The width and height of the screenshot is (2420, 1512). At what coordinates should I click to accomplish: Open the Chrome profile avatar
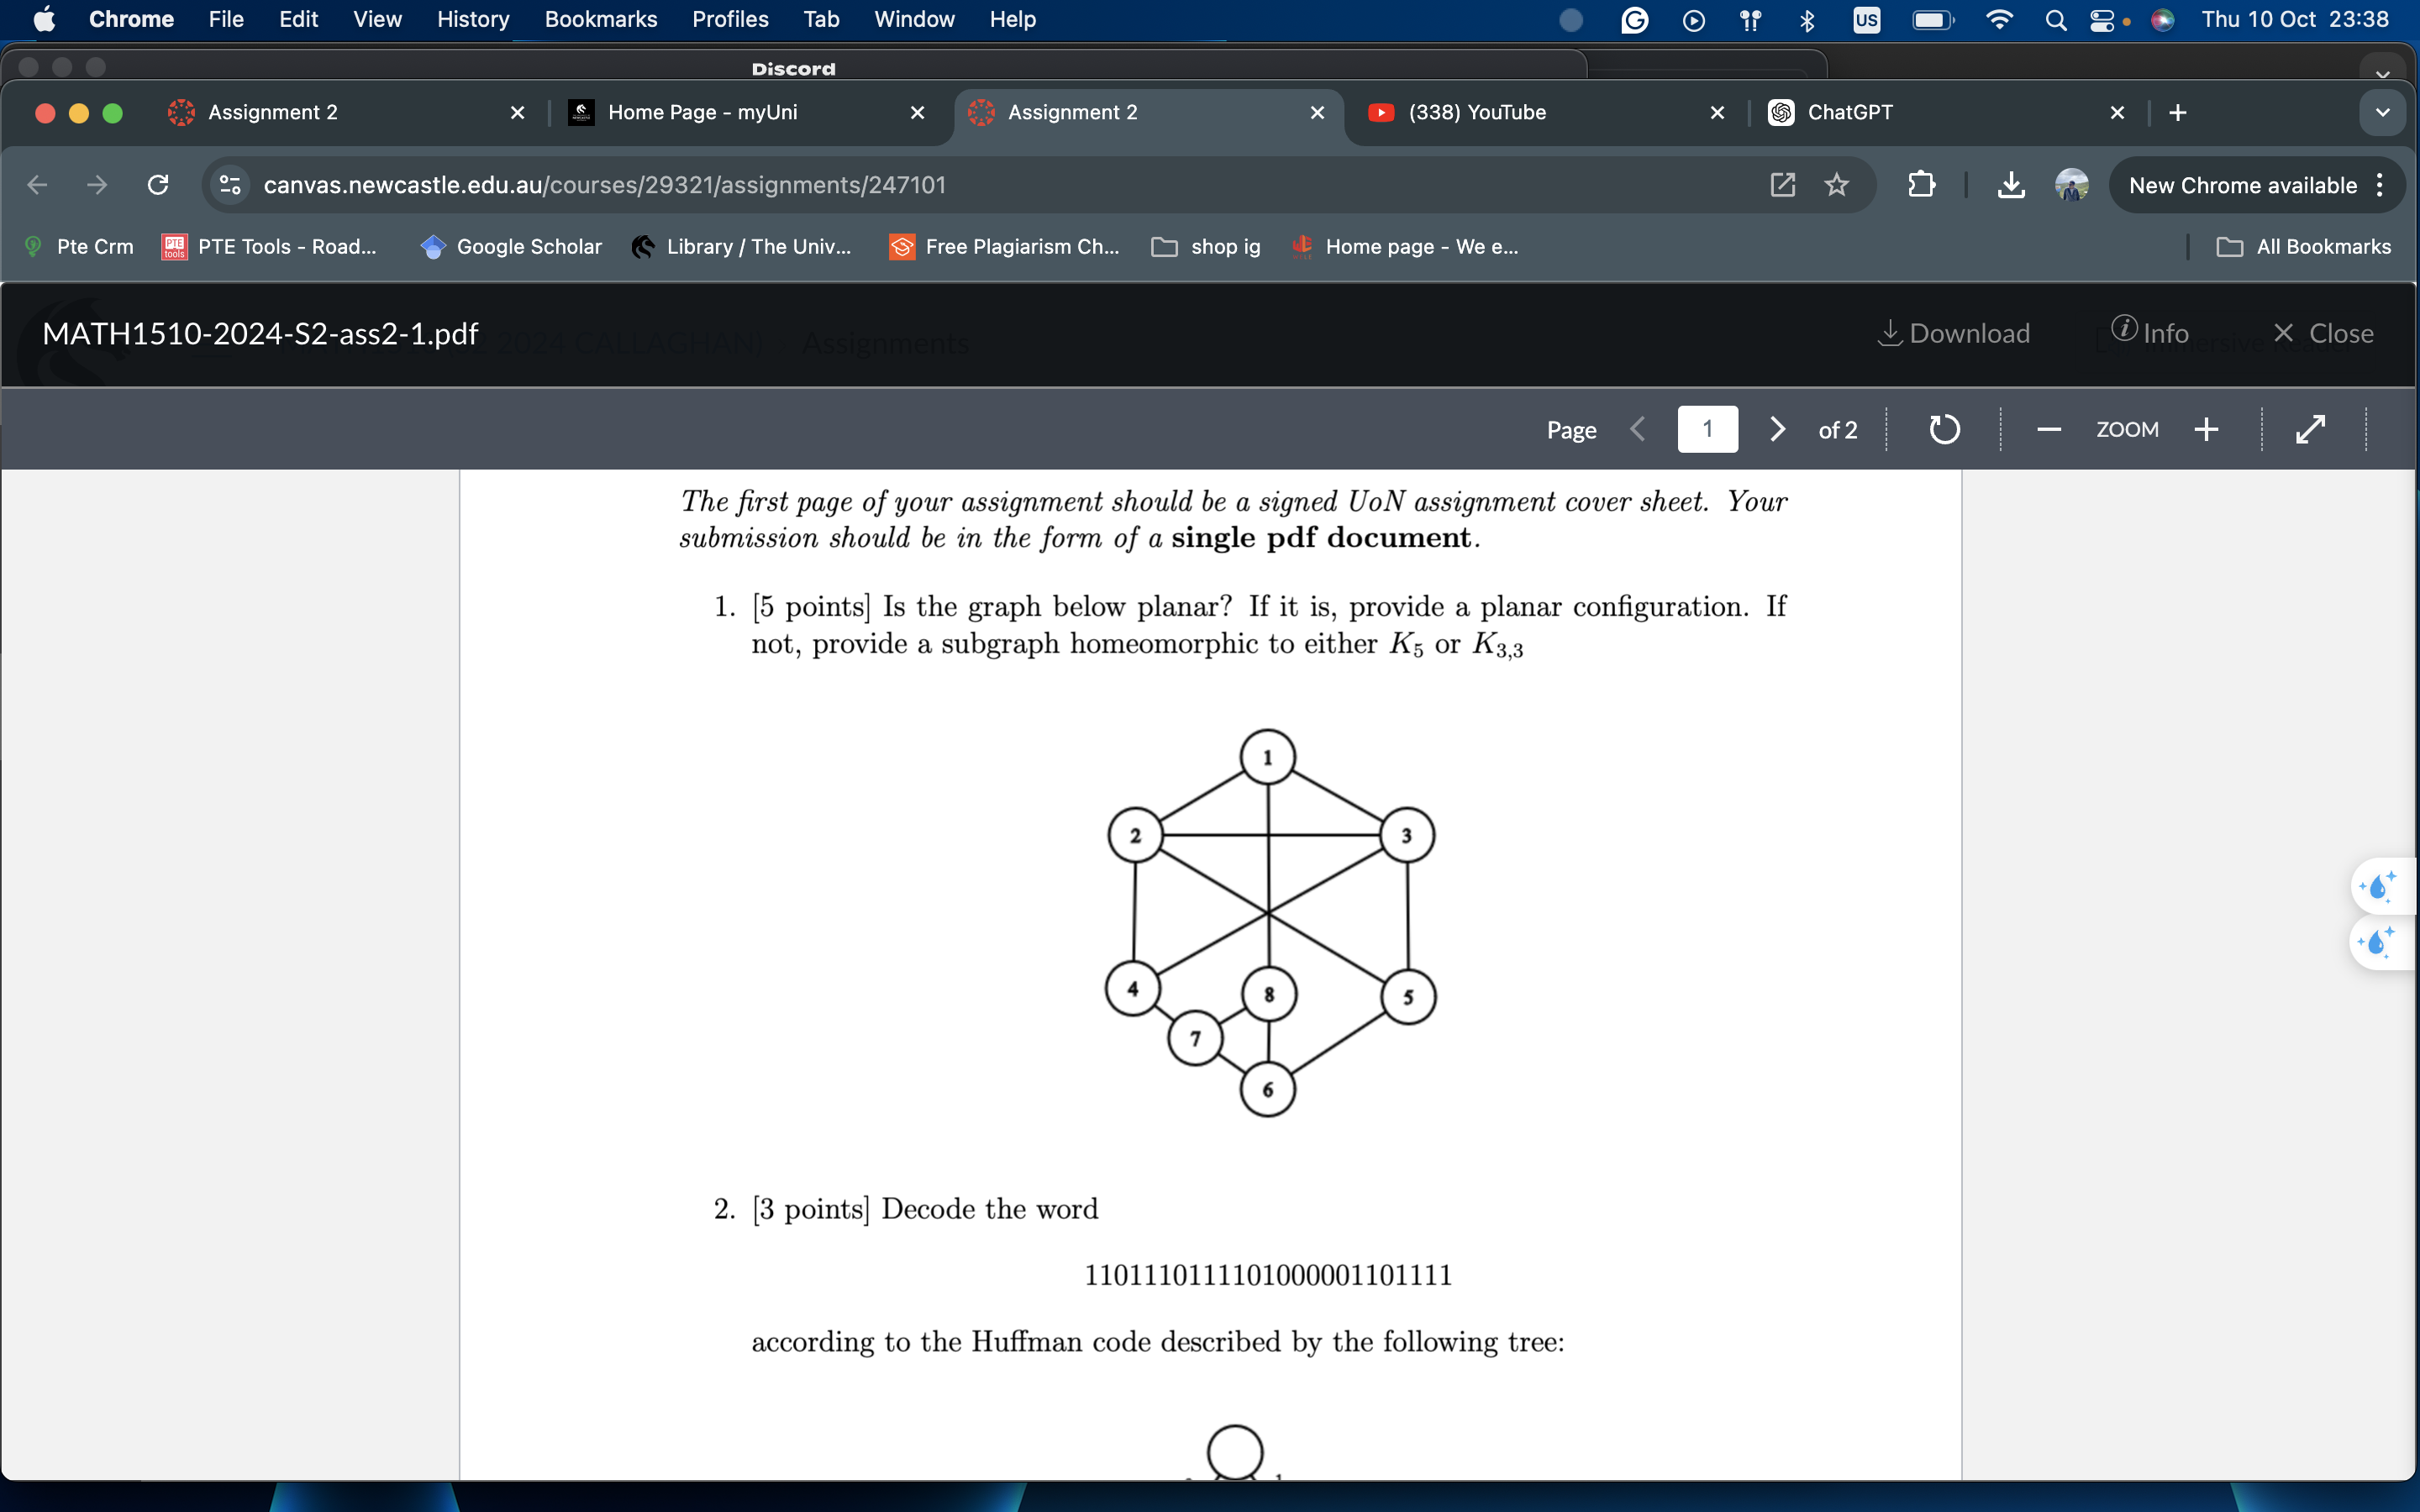pyautogui.click(x=2071, y=185)
